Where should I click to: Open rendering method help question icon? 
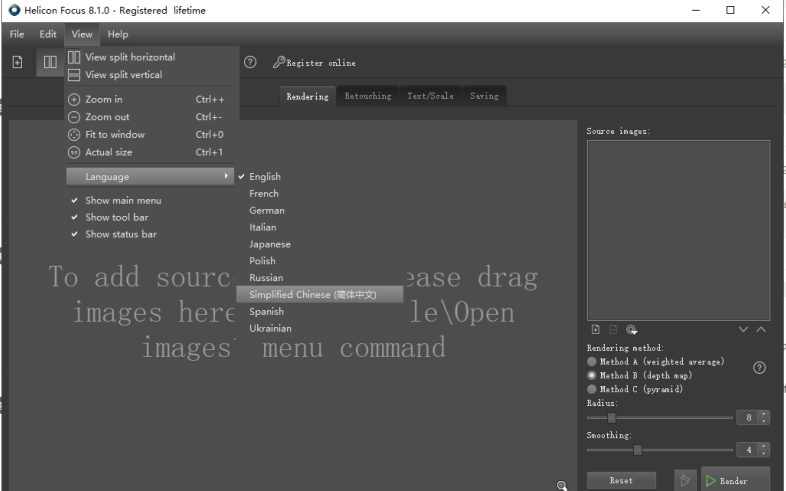[759, 368]
